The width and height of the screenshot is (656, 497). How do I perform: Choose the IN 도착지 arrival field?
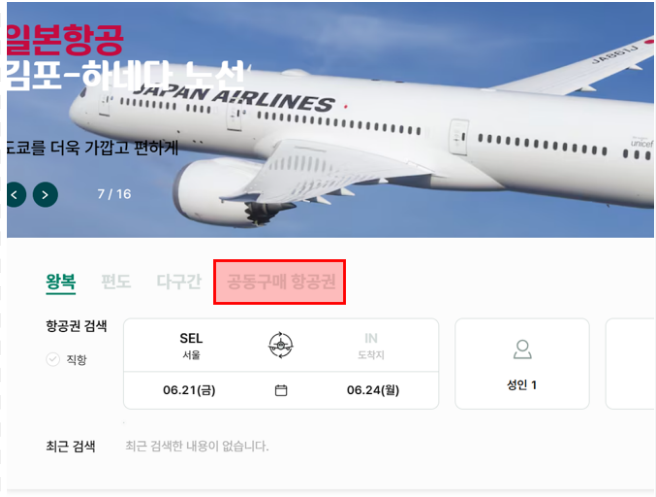pos(371,346)
